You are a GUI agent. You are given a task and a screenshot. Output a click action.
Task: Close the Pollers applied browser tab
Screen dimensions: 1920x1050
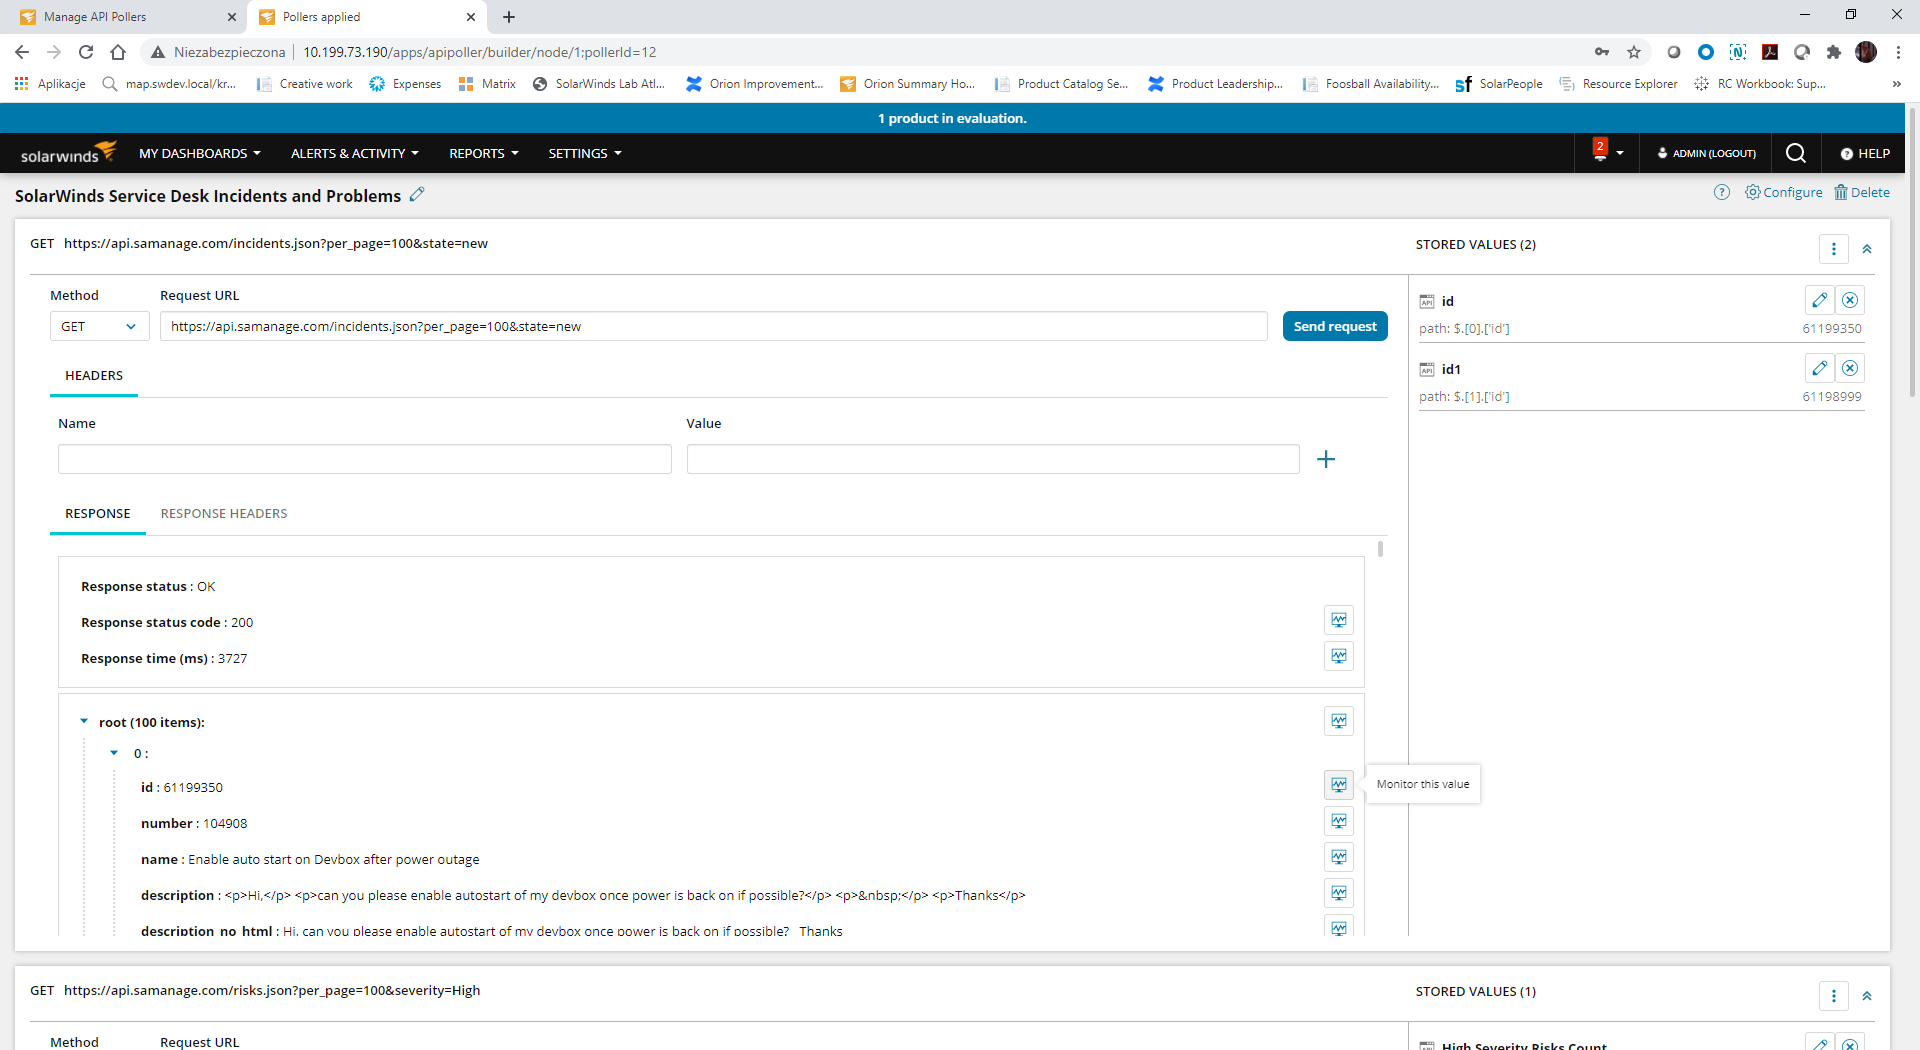pyautogui.click(x=471, y=17)
